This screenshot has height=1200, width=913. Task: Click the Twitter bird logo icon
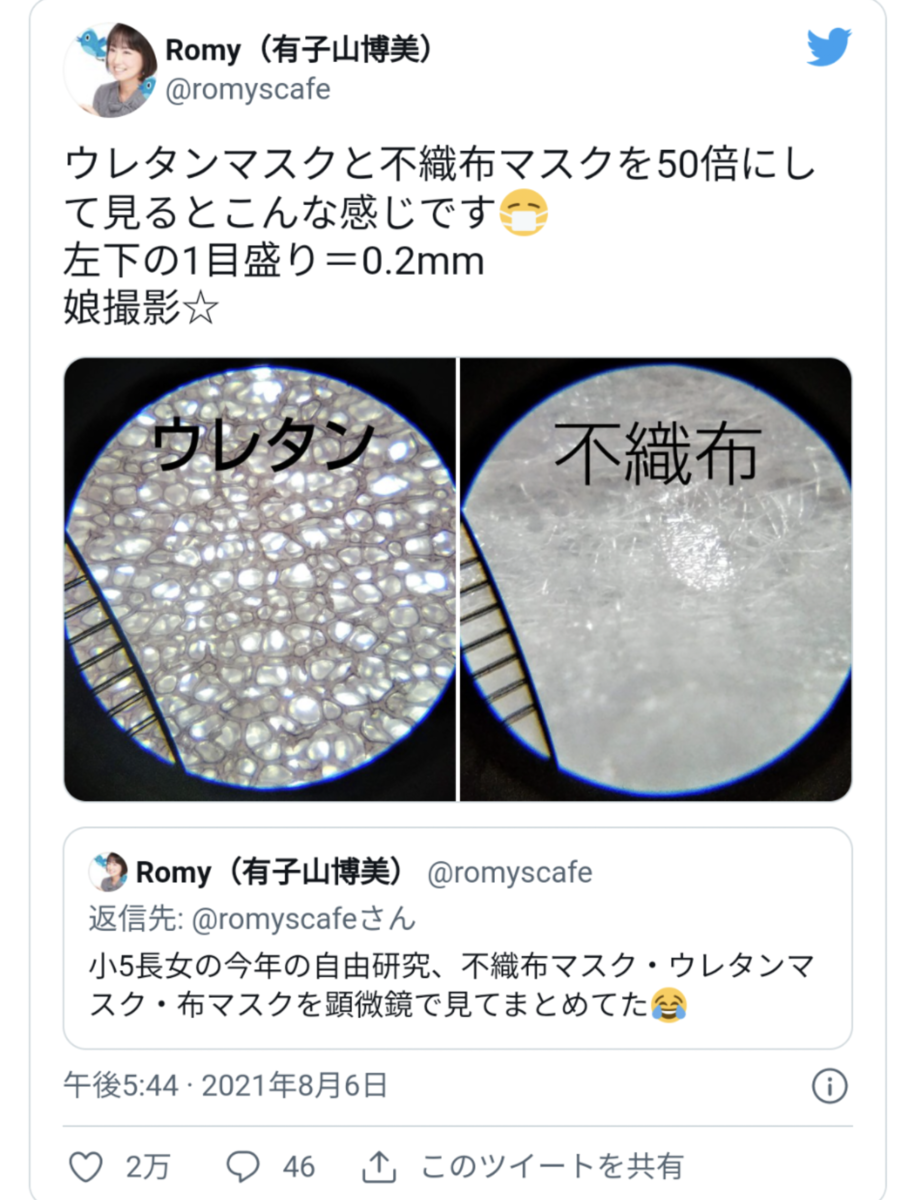coord(829,47)
